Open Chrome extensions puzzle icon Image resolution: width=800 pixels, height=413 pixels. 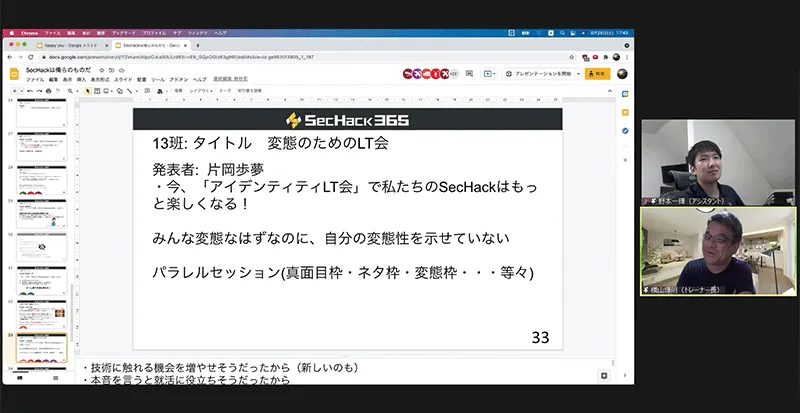(x=606, y=57)
